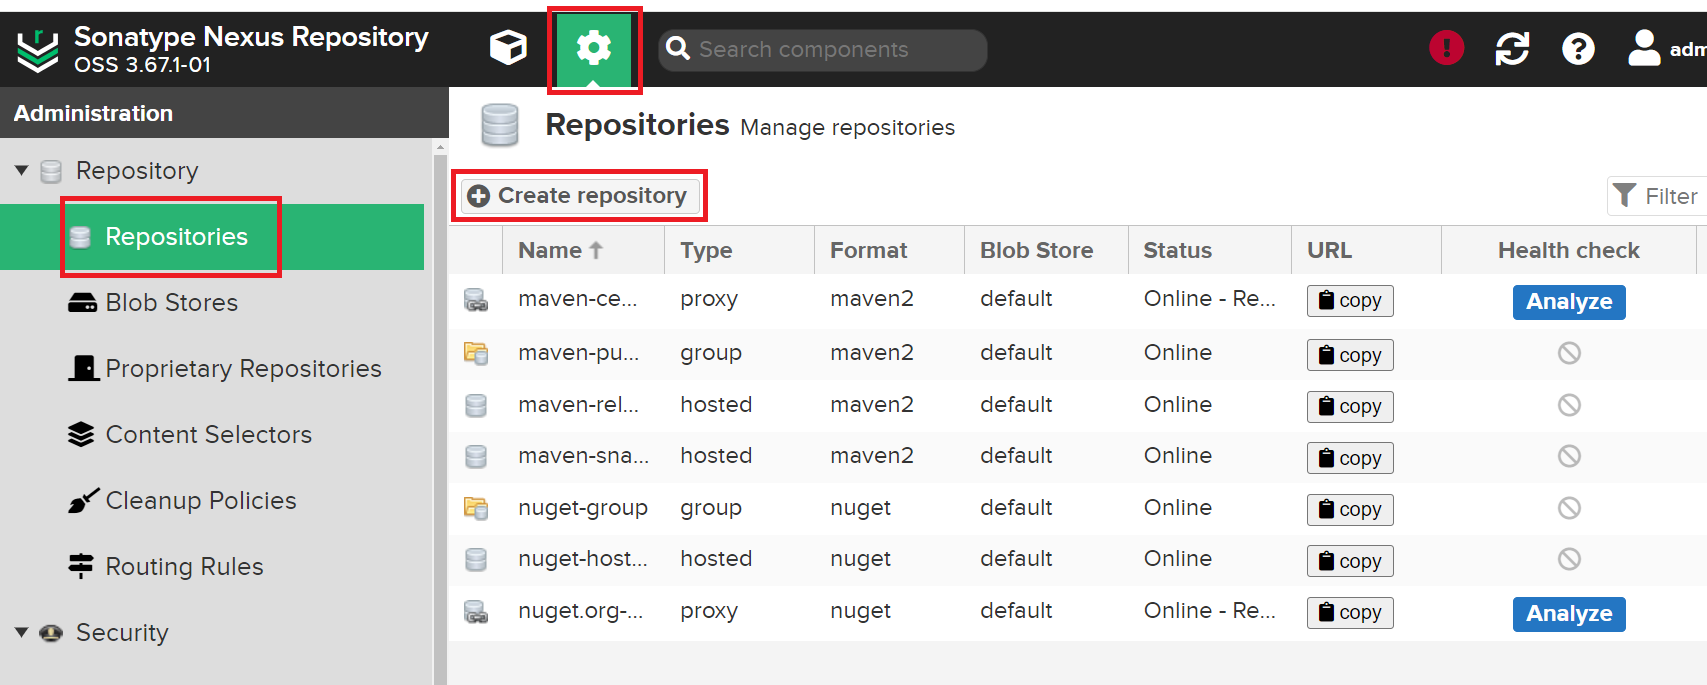Copy URL of nuget.org-proxy repository

(x=1350, y=612)
